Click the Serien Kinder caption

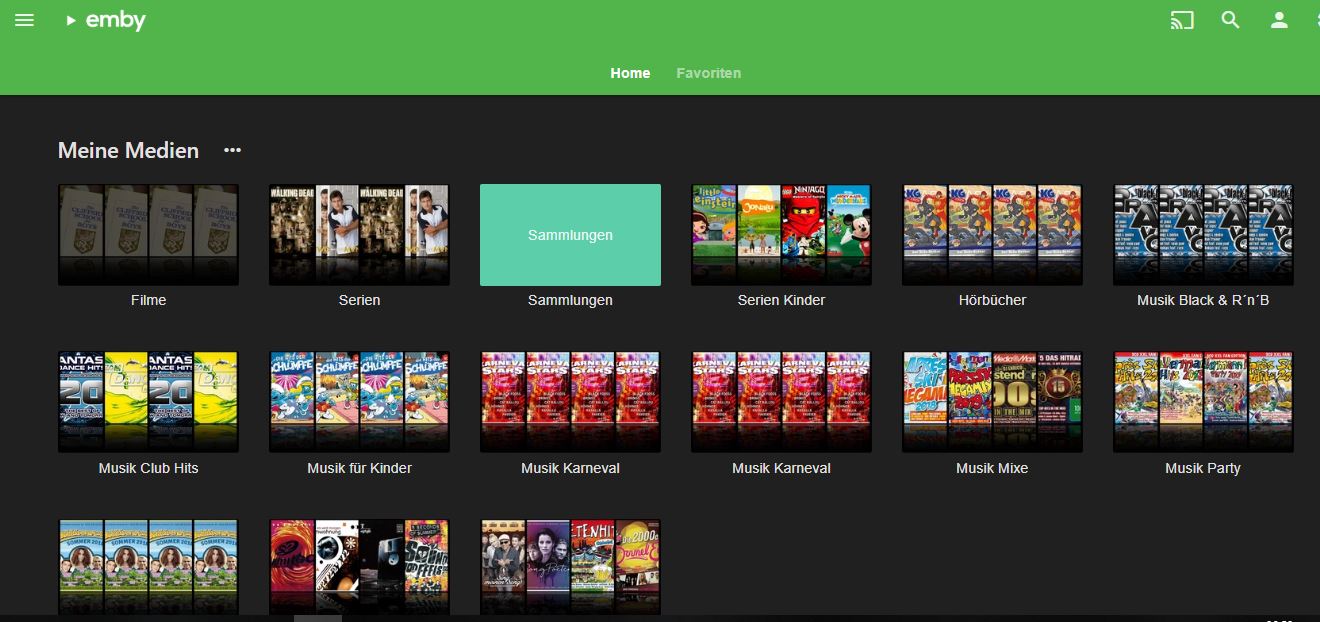coord(781,300)
